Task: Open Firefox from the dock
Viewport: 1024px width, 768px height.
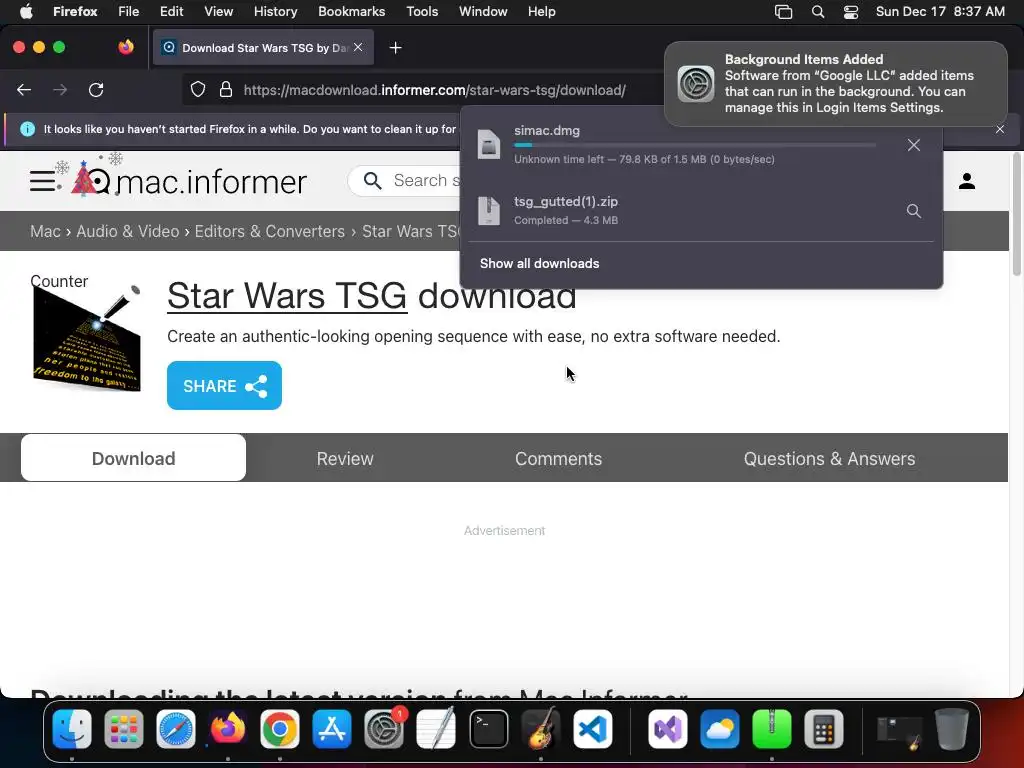Action: pos(228,729)
